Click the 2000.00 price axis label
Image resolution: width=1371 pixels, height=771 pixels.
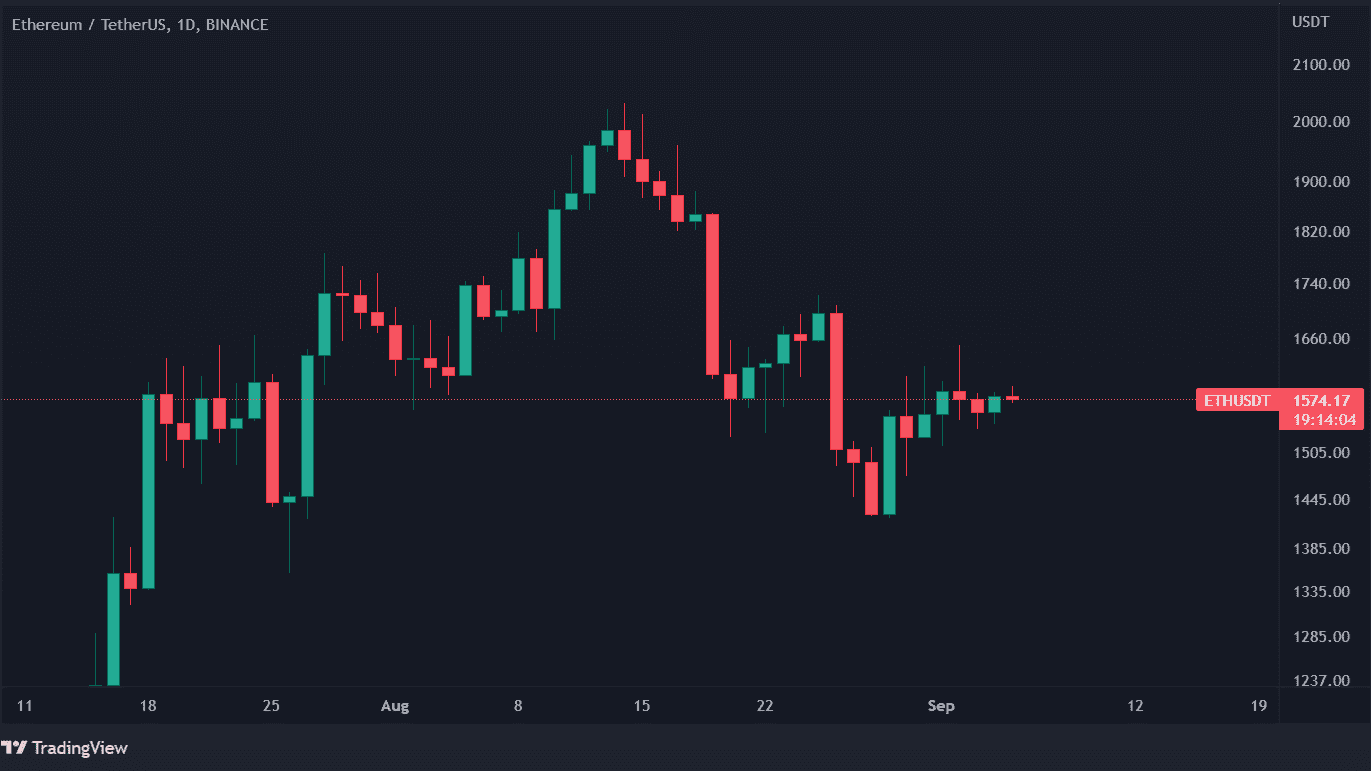[x=1322, y=122]
